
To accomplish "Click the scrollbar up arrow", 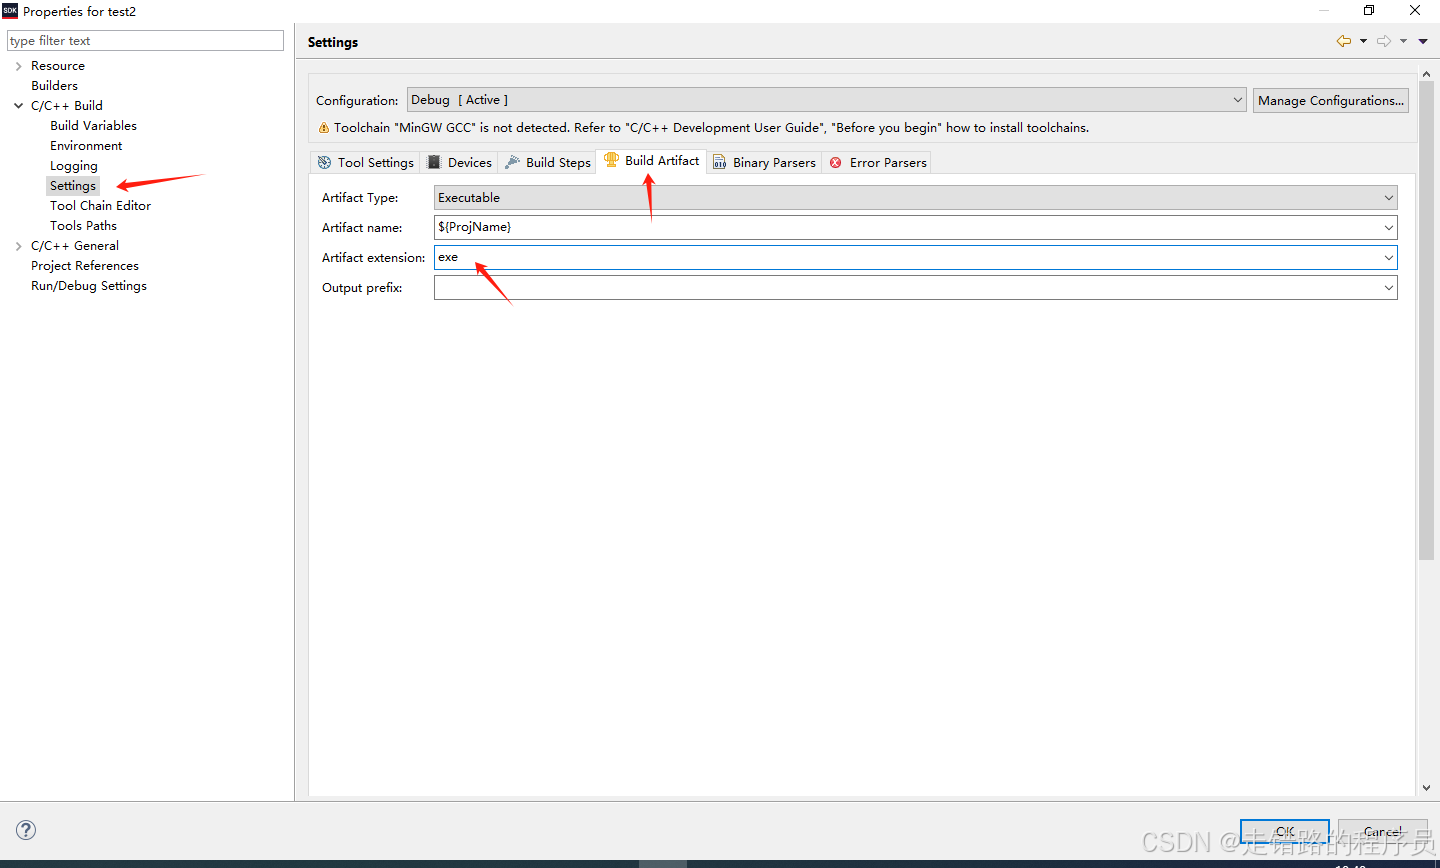I will (1426, 74).
